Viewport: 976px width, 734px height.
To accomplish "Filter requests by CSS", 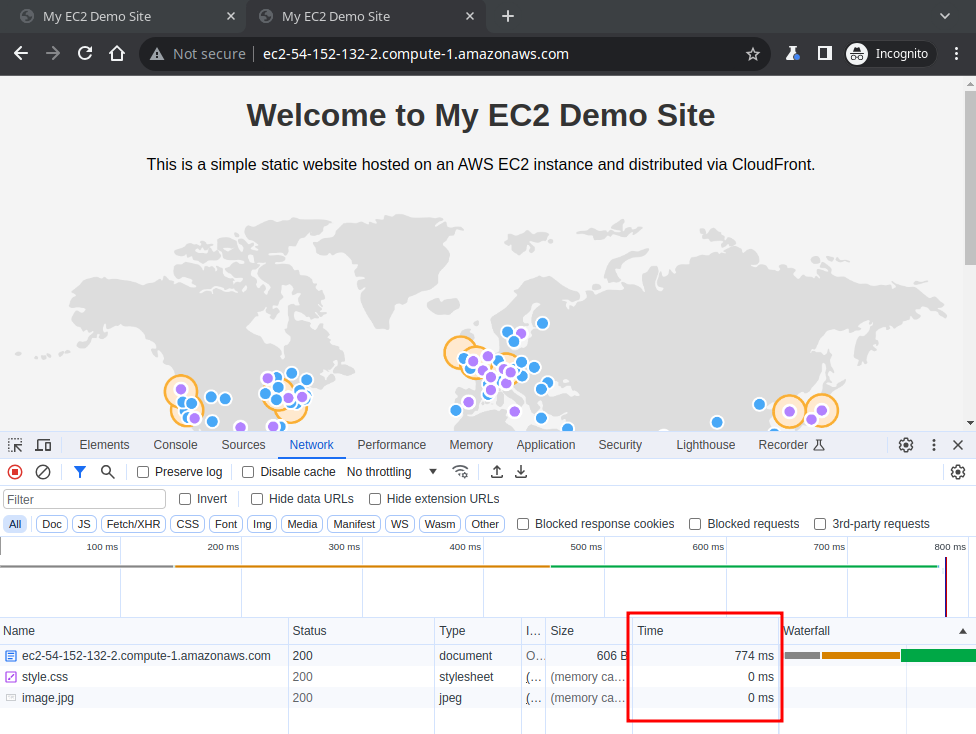I will 187,524.
